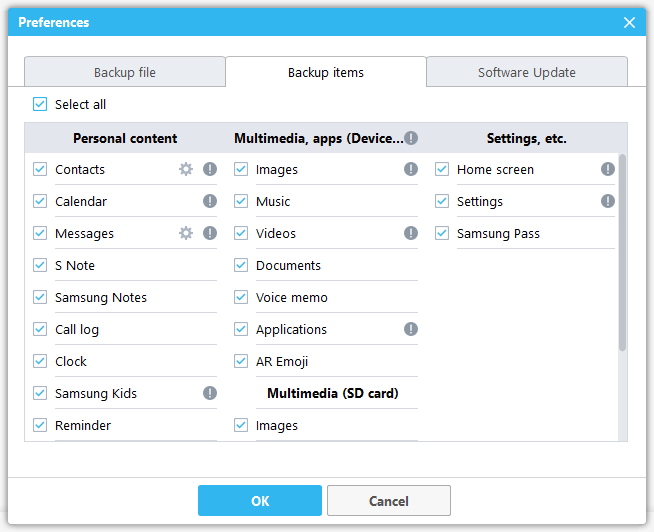Click info icon in Multimedia, apps header
The height and width of the screenshot is (532, 654).
(411, 139)
